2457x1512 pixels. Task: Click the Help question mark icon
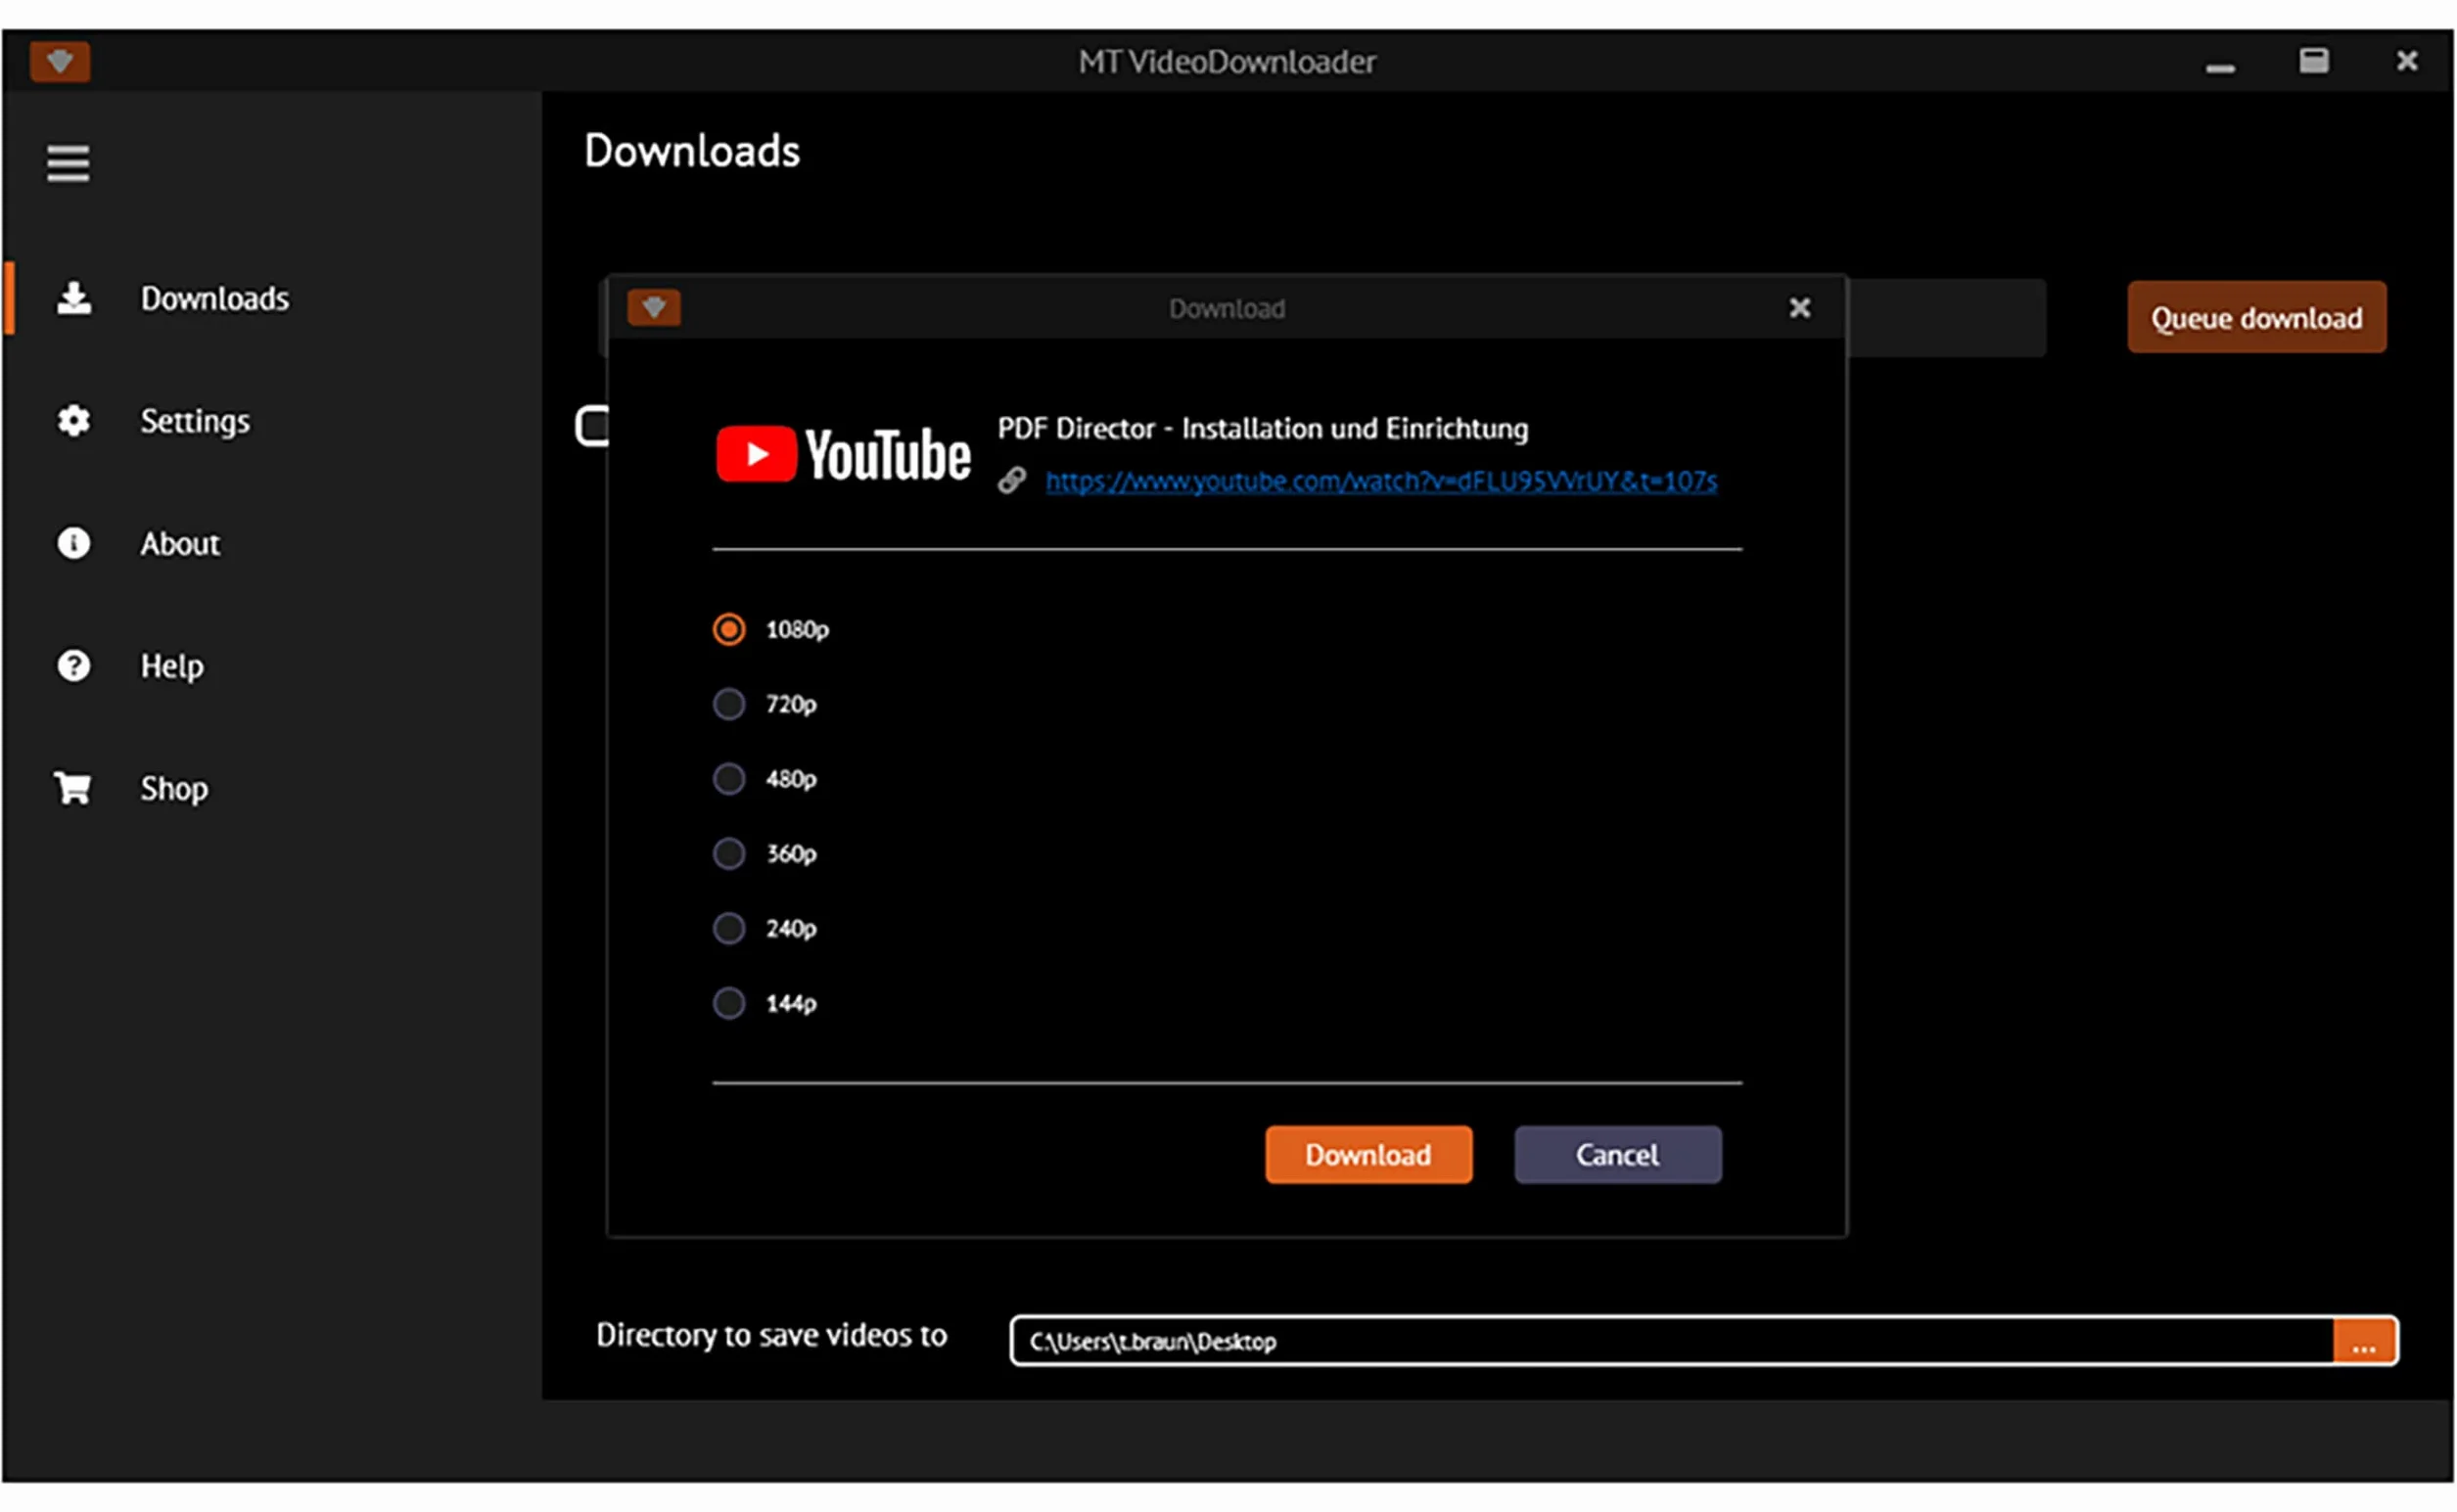[74, 666]
